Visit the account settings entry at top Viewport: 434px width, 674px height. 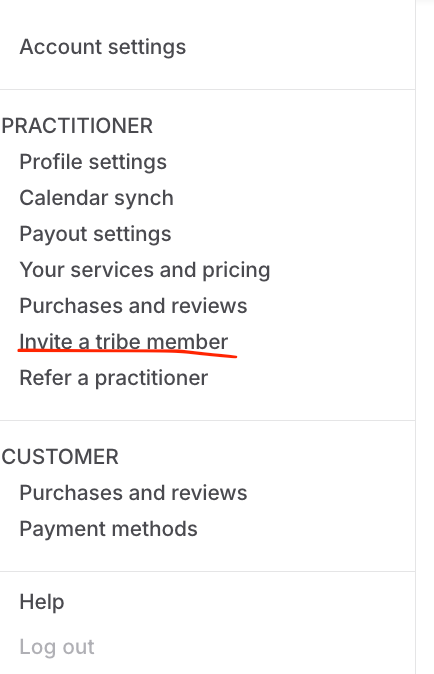click(103, 47)
